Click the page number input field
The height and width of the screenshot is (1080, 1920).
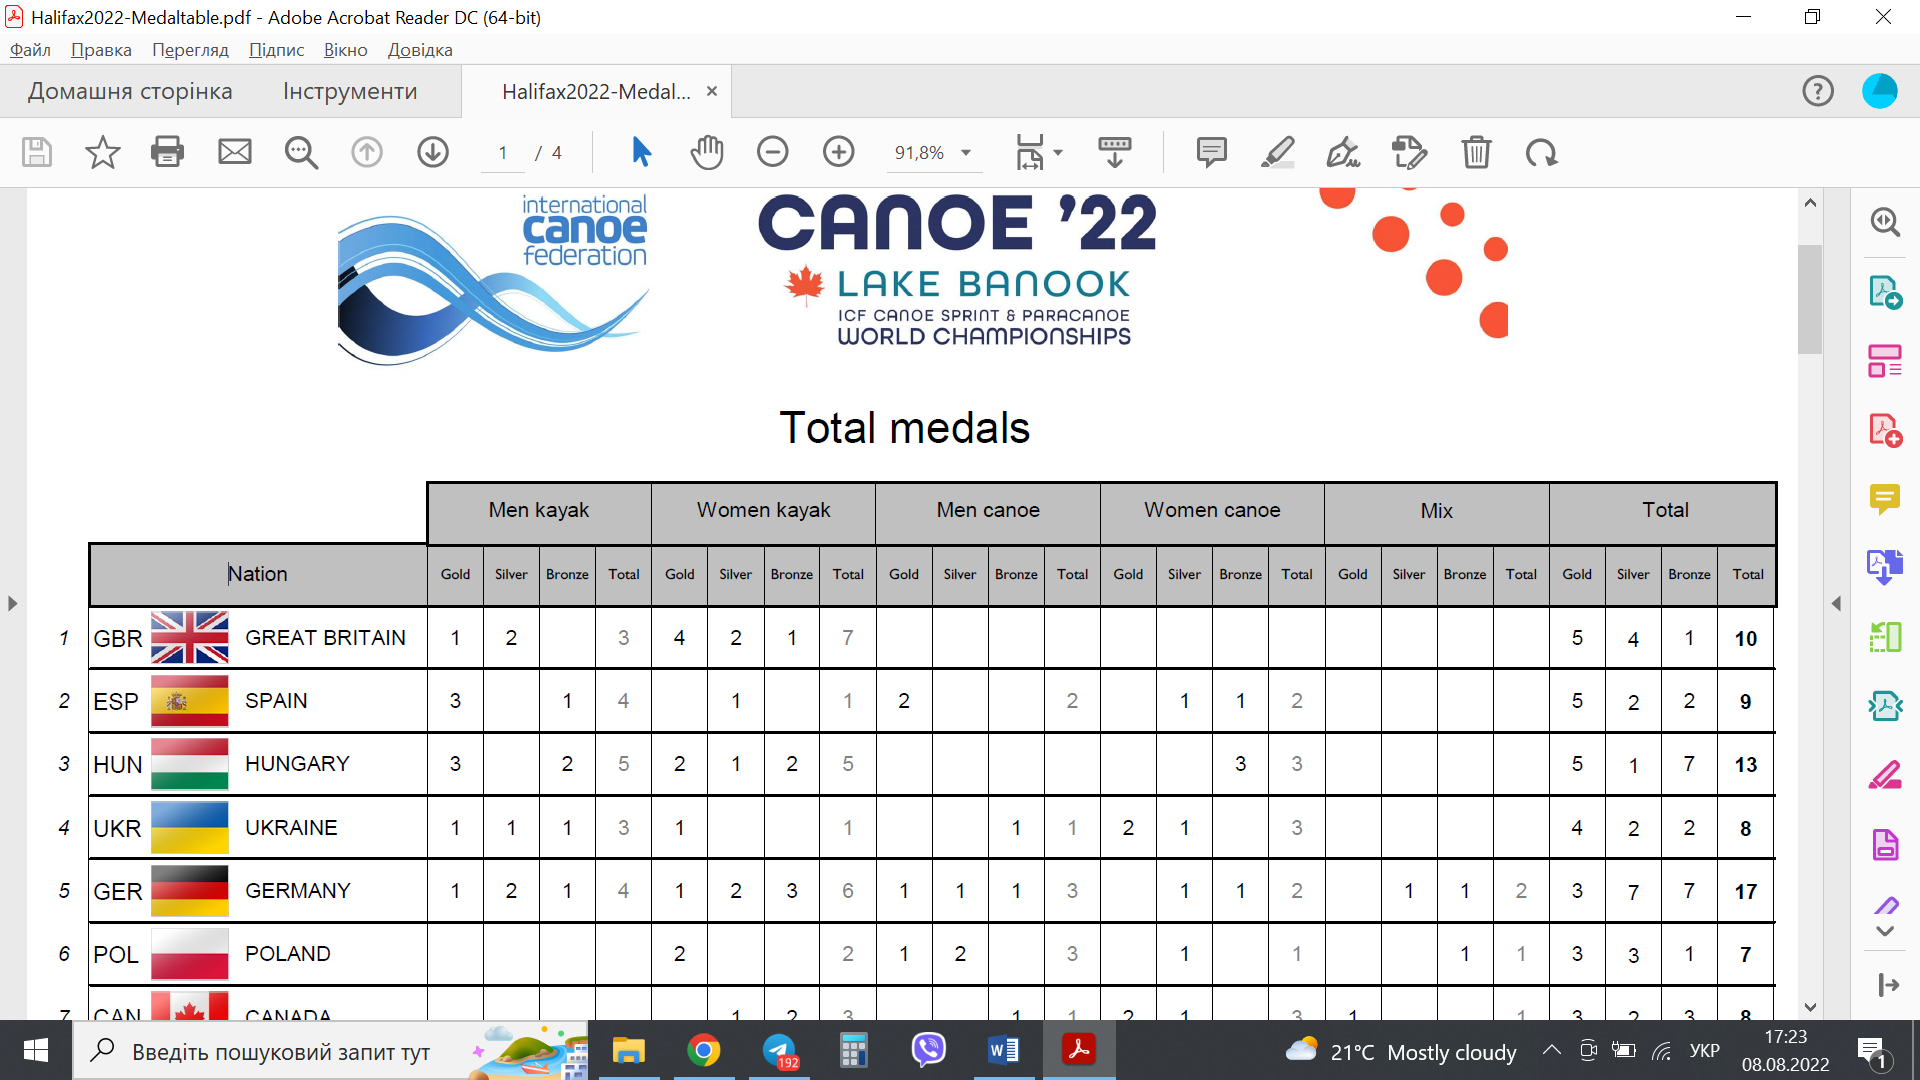click(503, 153)
